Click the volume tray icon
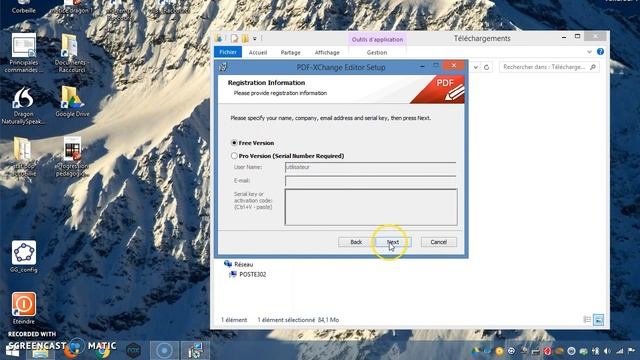This screenshot has width=640, height=360. (607, 351)
